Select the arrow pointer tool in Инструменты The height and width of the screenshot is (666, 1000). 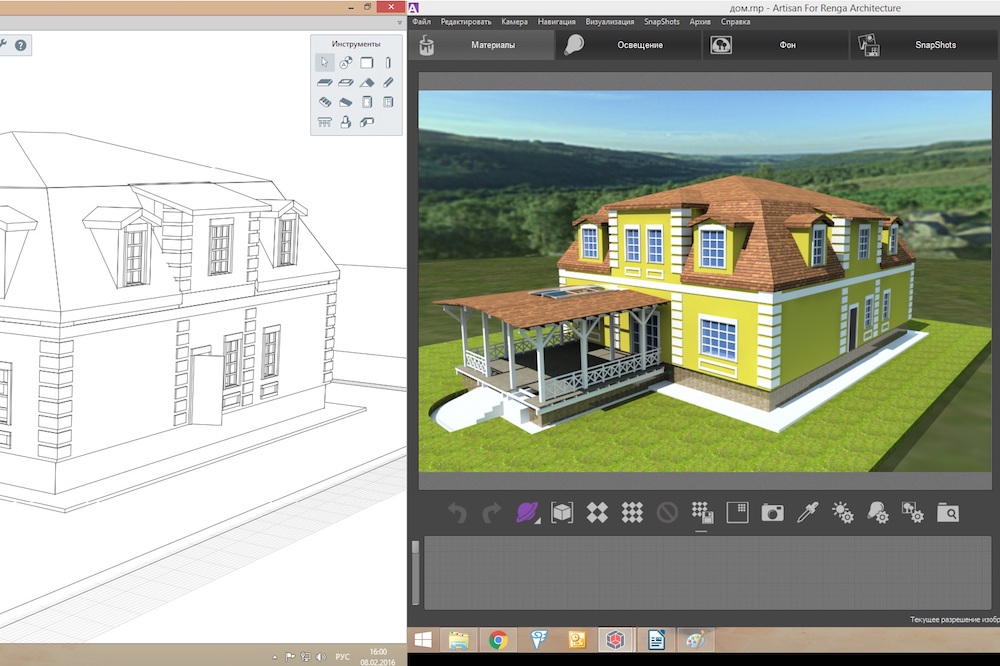325,62
